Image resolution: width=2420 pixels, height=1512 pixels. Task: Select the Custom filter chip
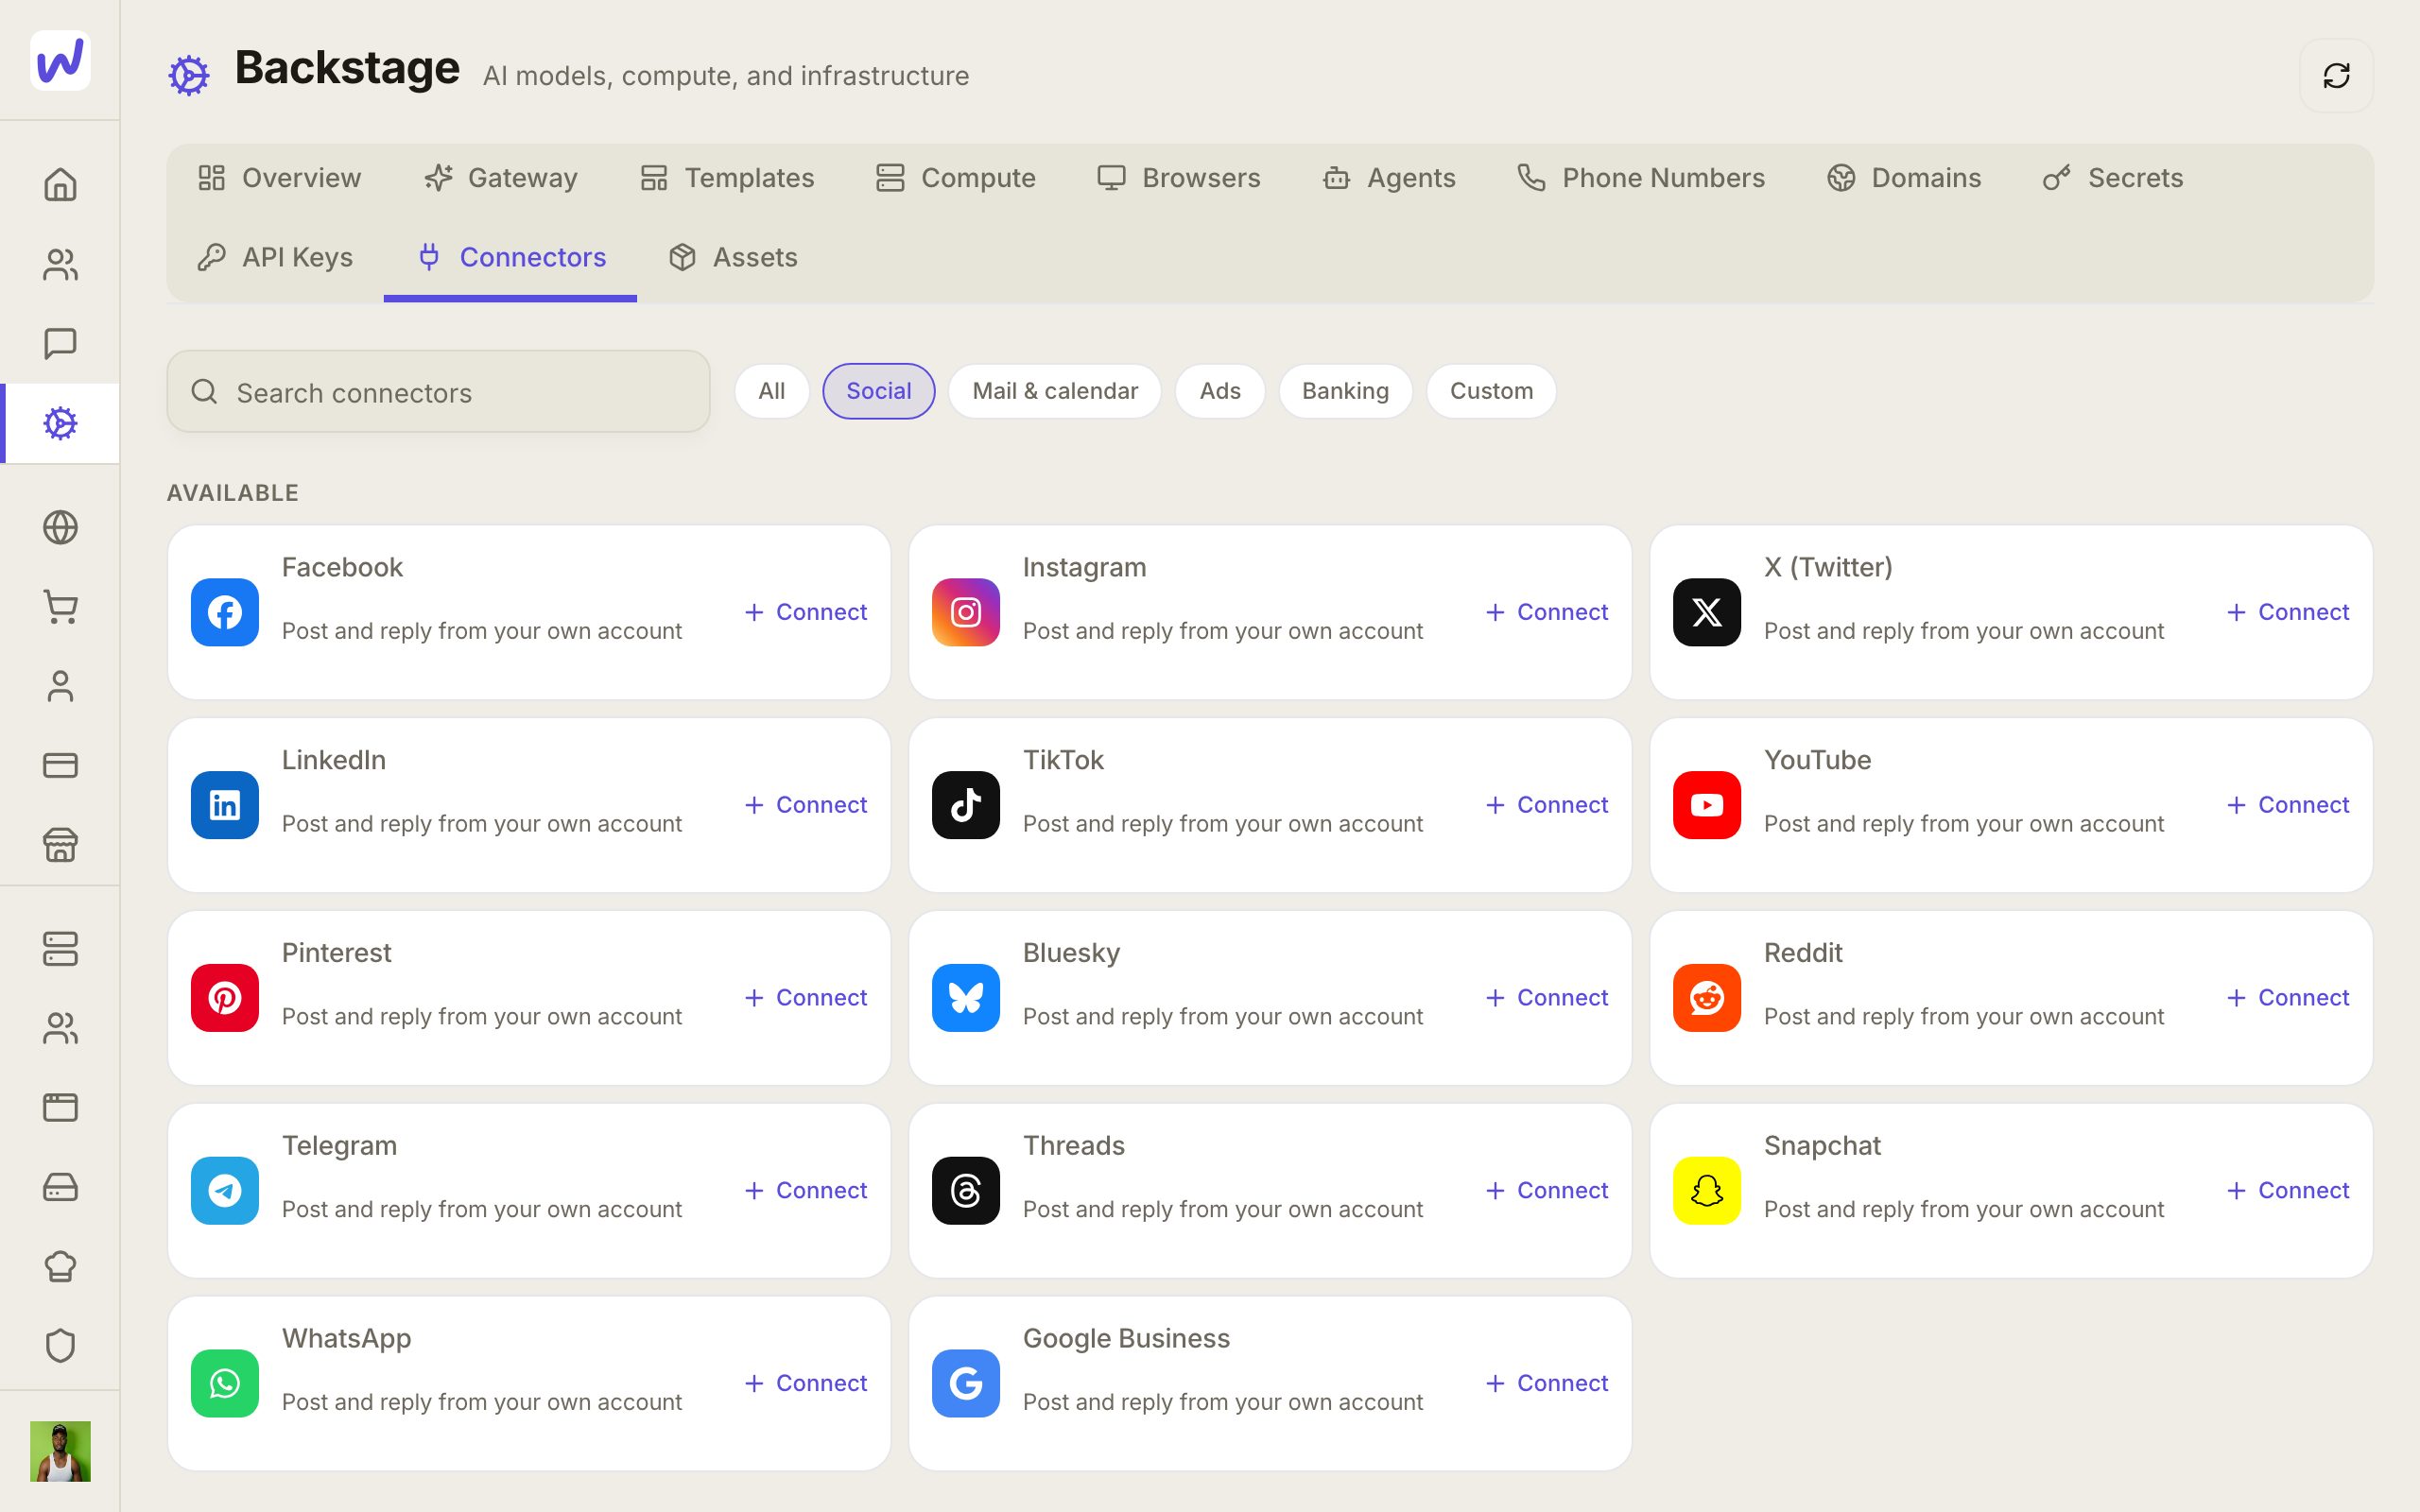coord(1491,391)
